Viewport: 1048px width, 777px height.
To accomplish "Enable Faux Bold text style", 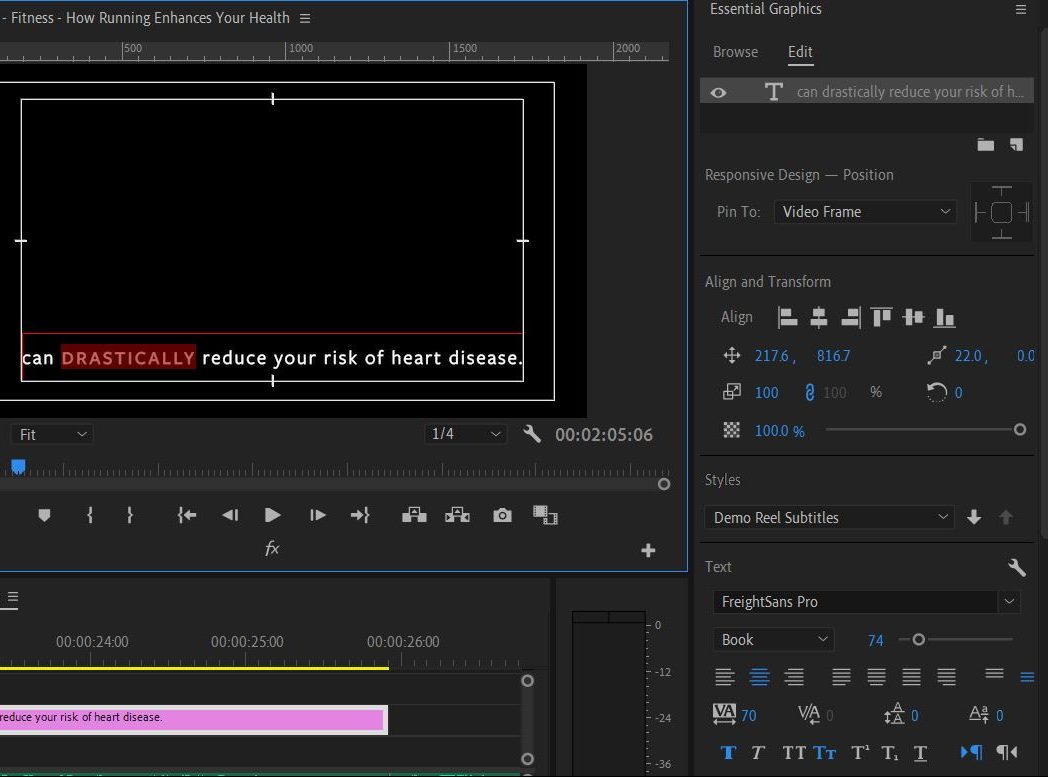I will pyautogui.click(x=728, y=753).
